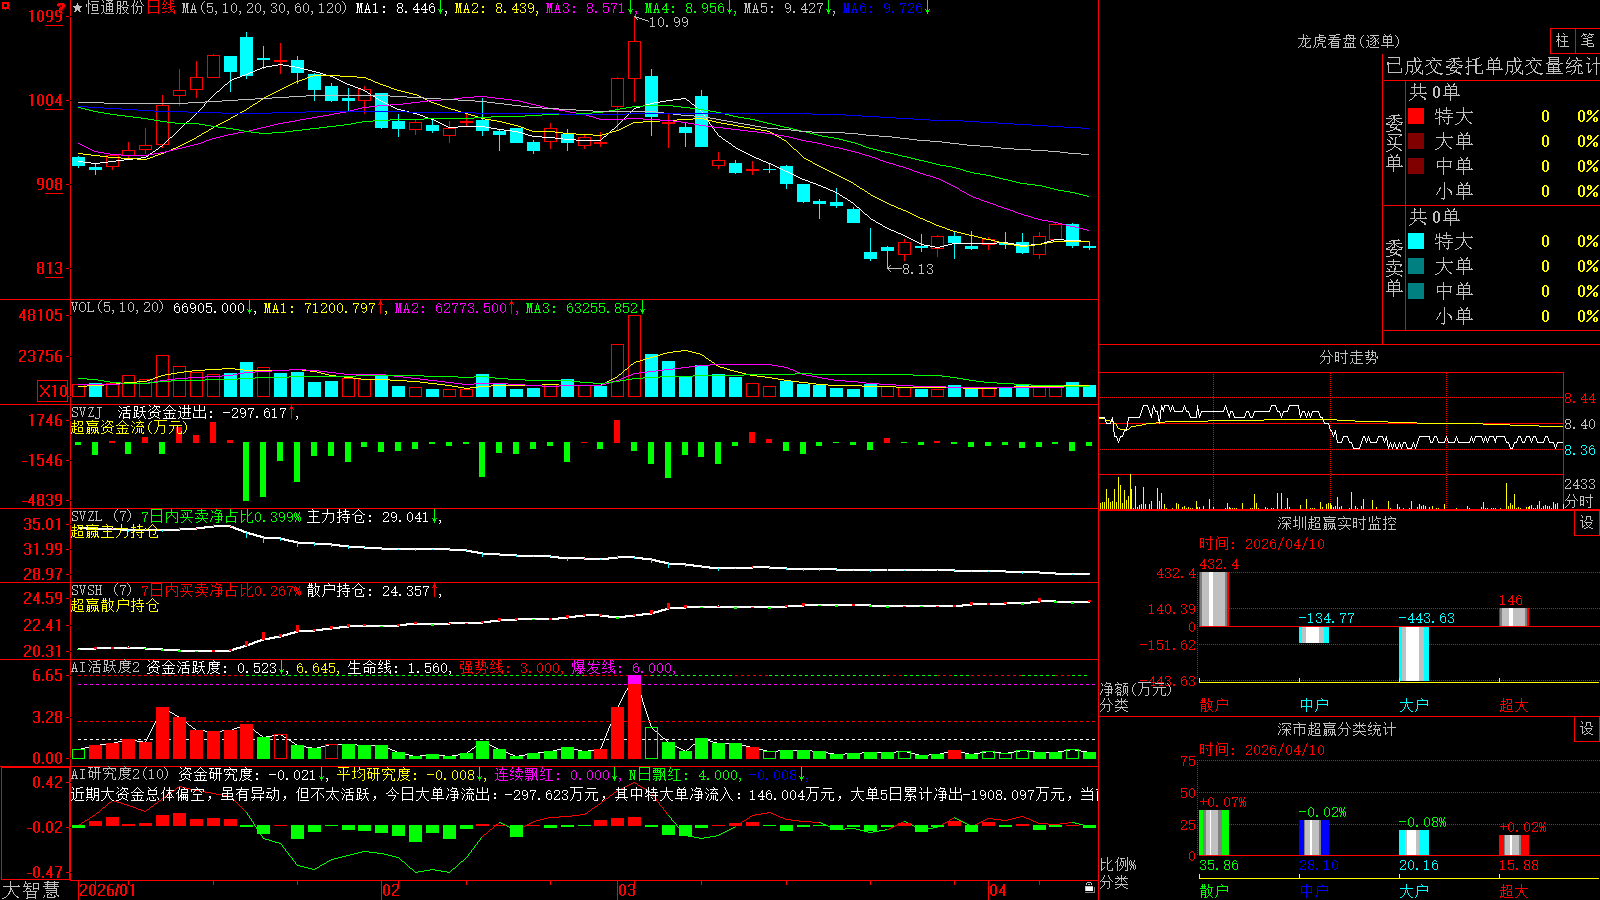Image resolution: width=1600 pixels, height=900 pixels.
Task: Click the 已成交委托单成交量统计 header
Action: point(1492,66)
